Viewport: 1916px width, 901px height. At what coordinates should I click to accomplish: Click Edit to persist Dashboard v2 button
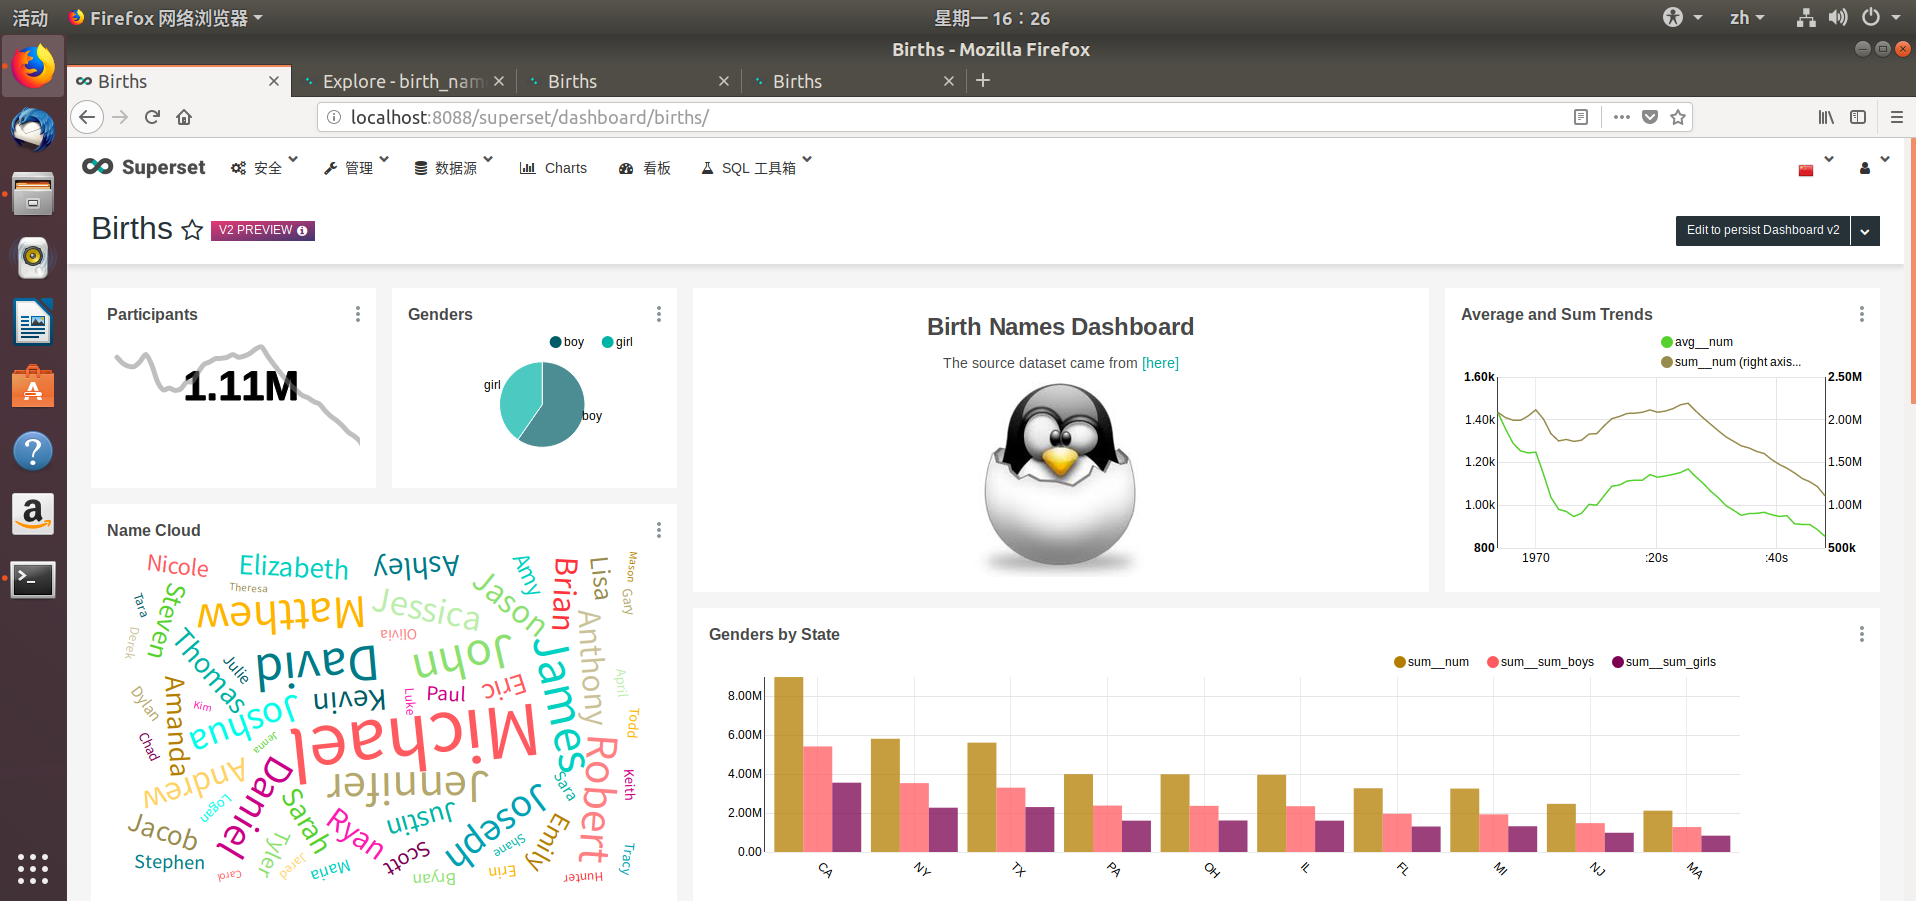1762,230
